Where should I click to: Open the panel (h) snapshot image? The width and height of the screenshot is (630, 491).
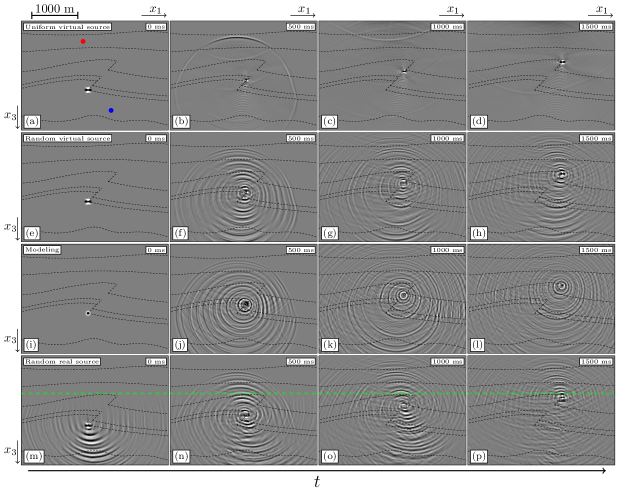point(541,186)
